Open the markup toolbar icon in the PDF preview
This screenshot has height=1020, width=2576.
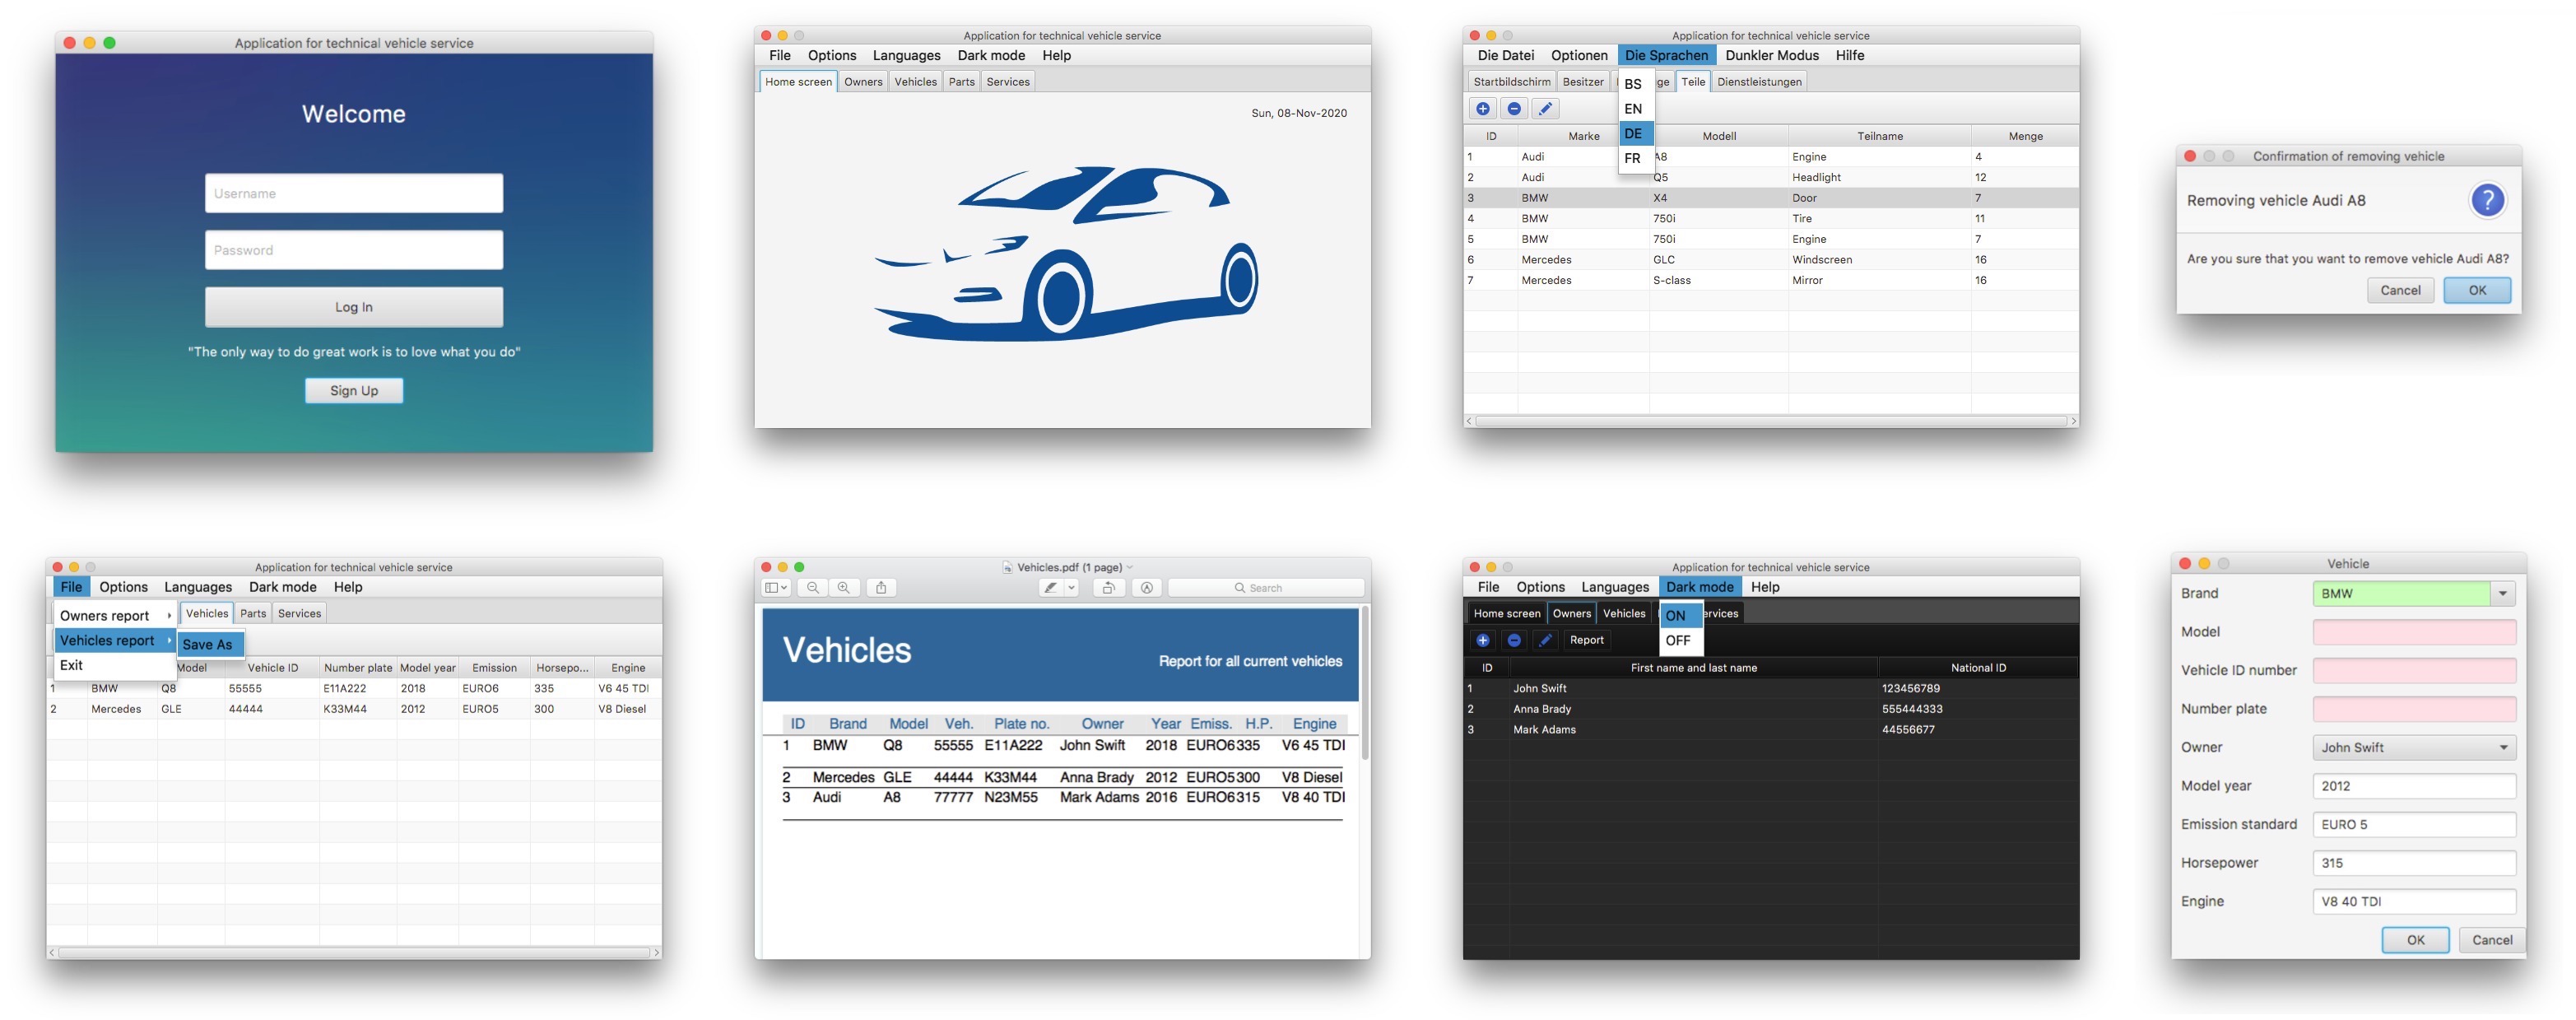tap(1147, 588)
